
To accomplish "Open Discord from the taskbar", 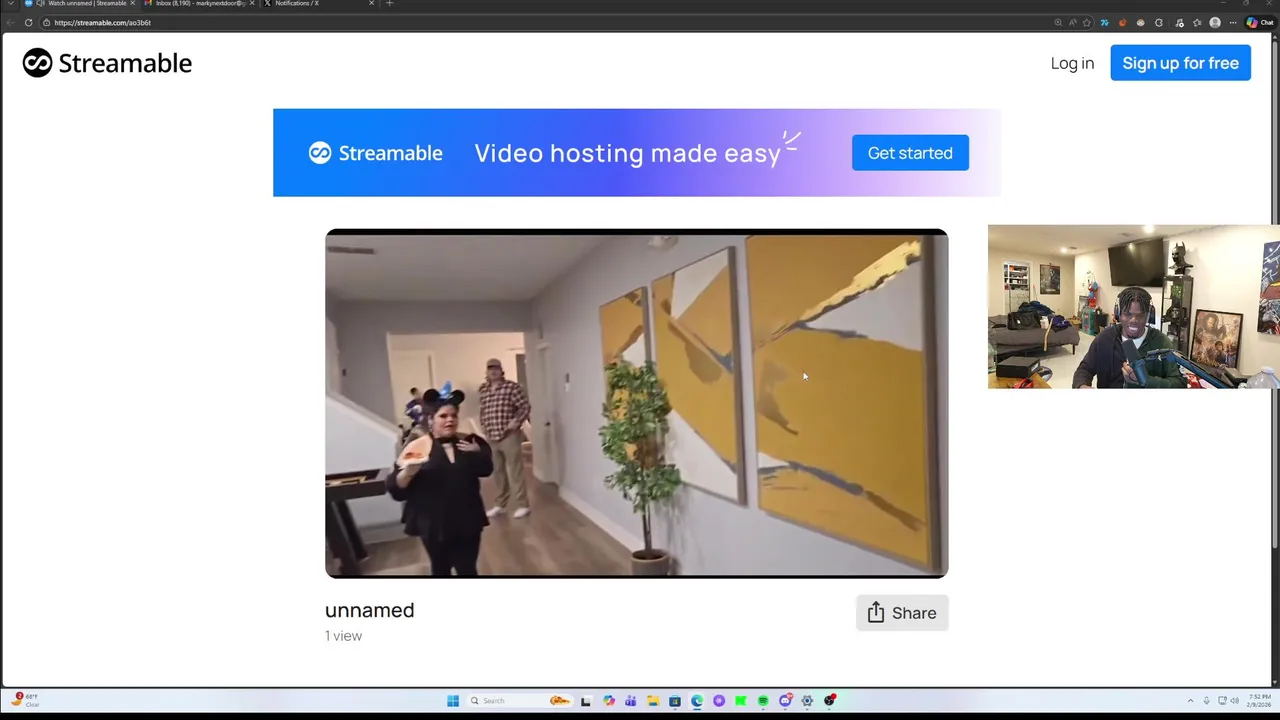I will coord(785,701).
